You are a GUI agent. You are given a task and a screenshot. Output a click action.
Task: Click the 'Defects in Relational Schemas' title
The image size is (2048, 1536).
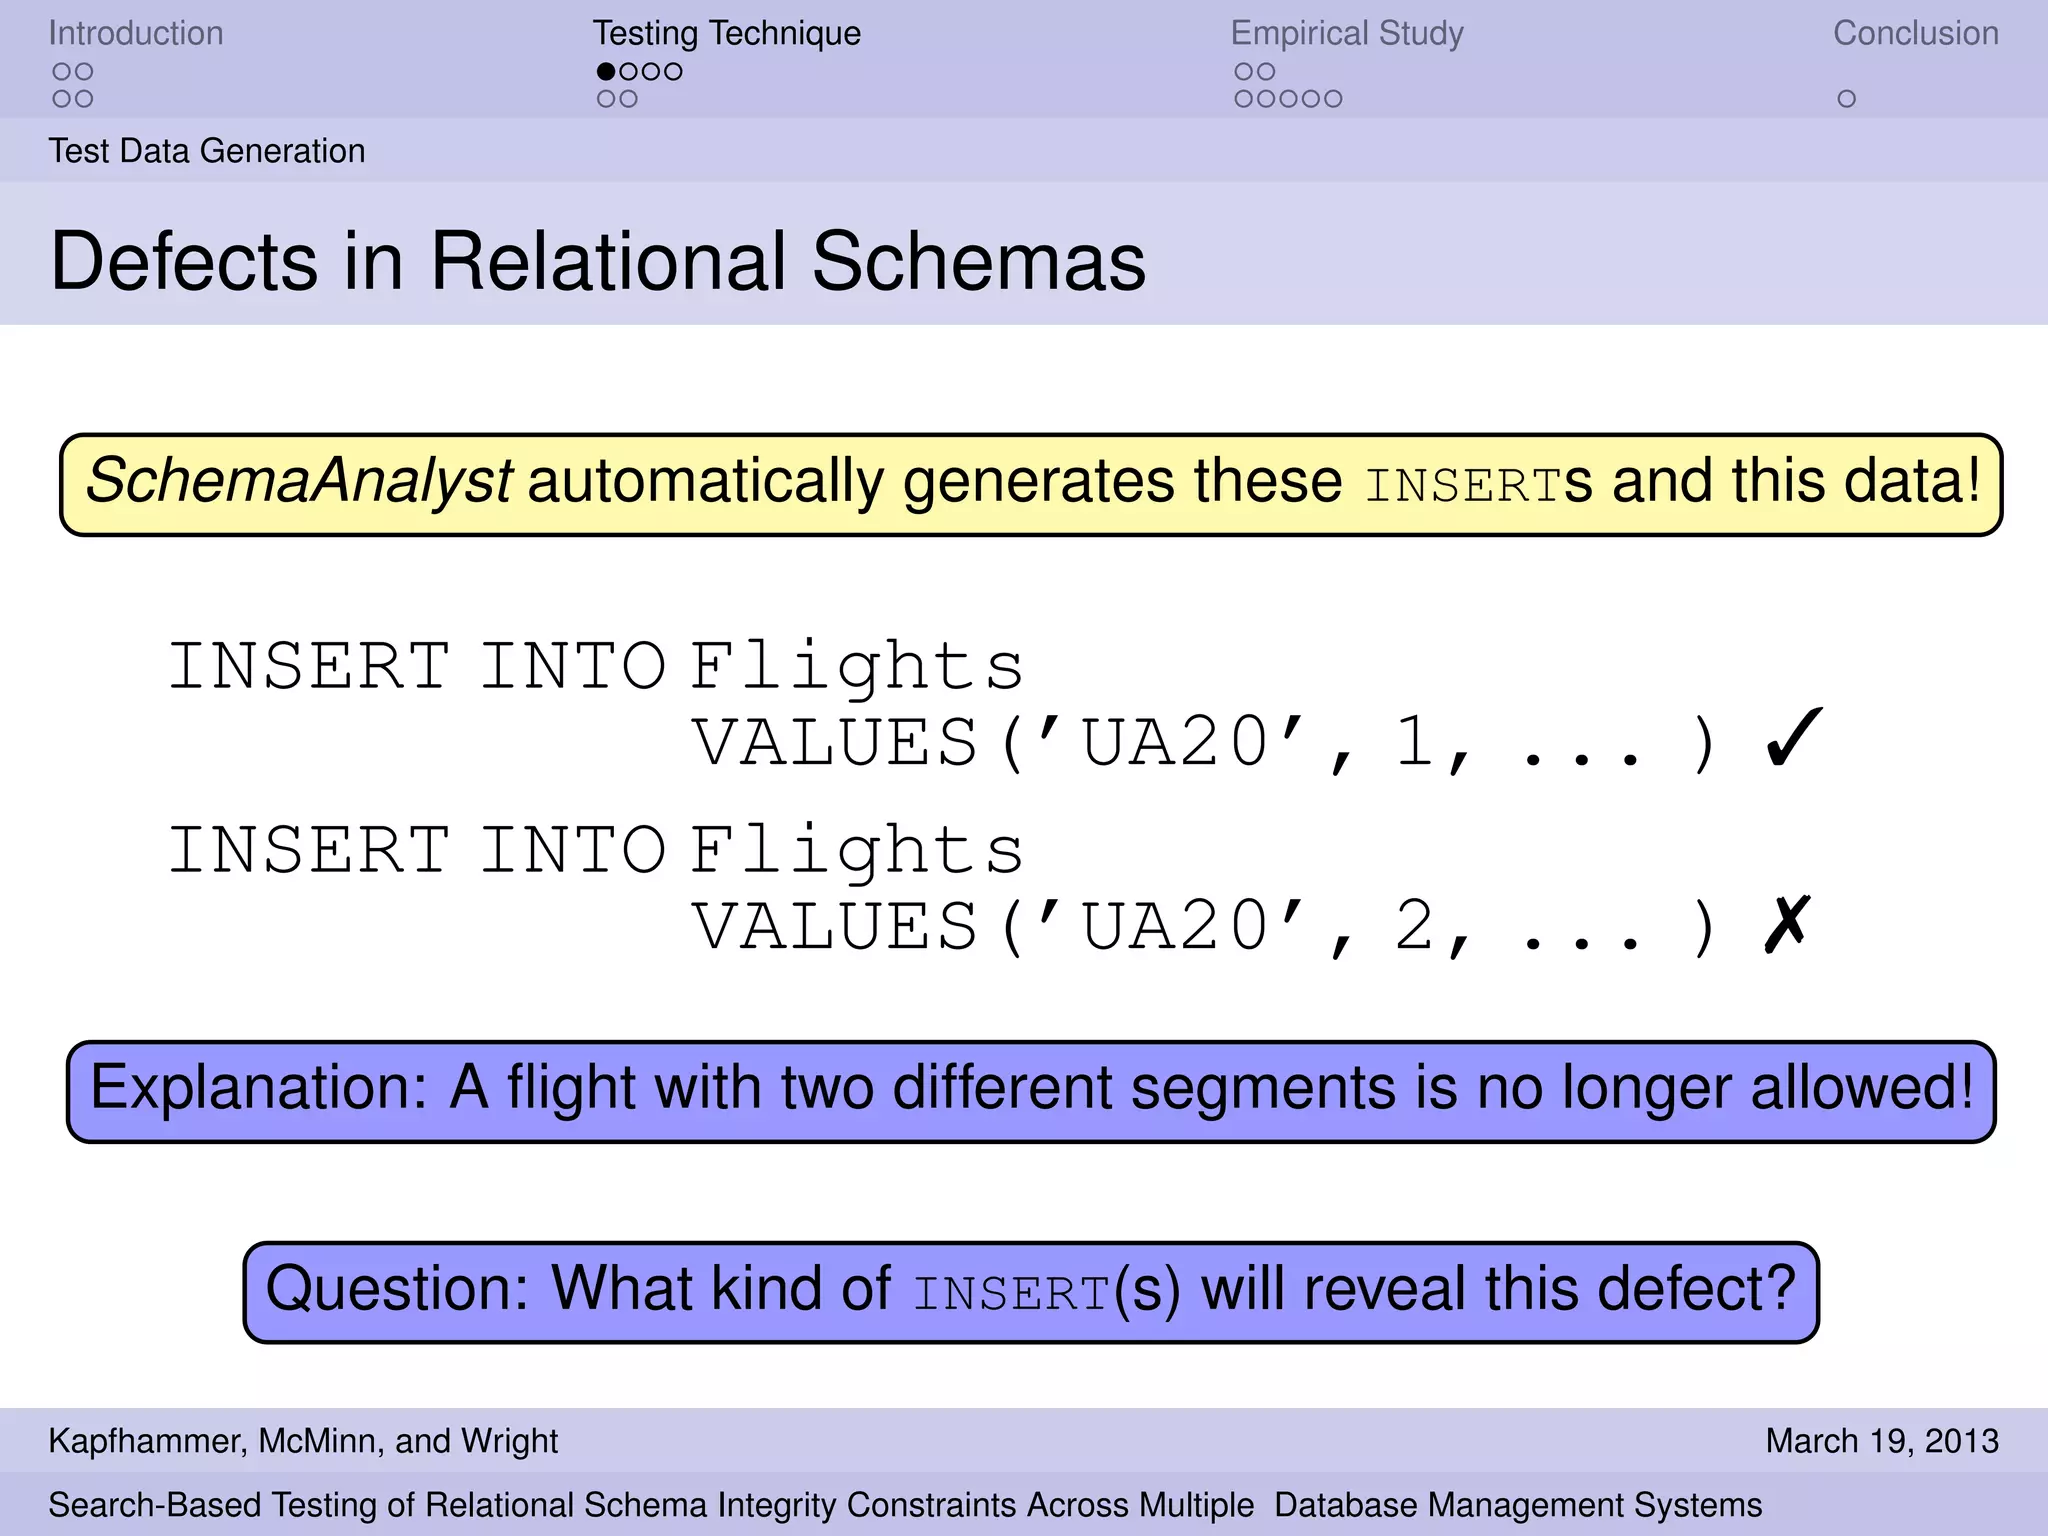tap(598, 261)
